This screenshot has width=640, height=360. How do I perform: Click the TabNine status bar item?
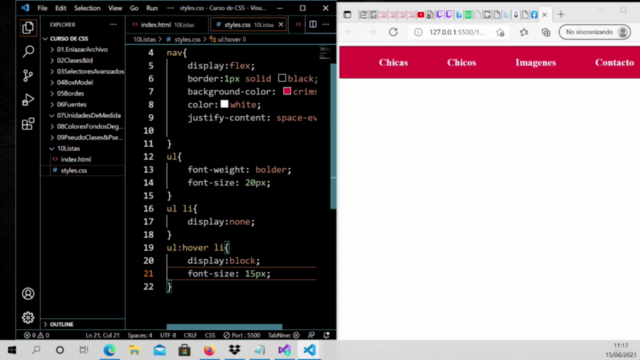coord(283,335)
